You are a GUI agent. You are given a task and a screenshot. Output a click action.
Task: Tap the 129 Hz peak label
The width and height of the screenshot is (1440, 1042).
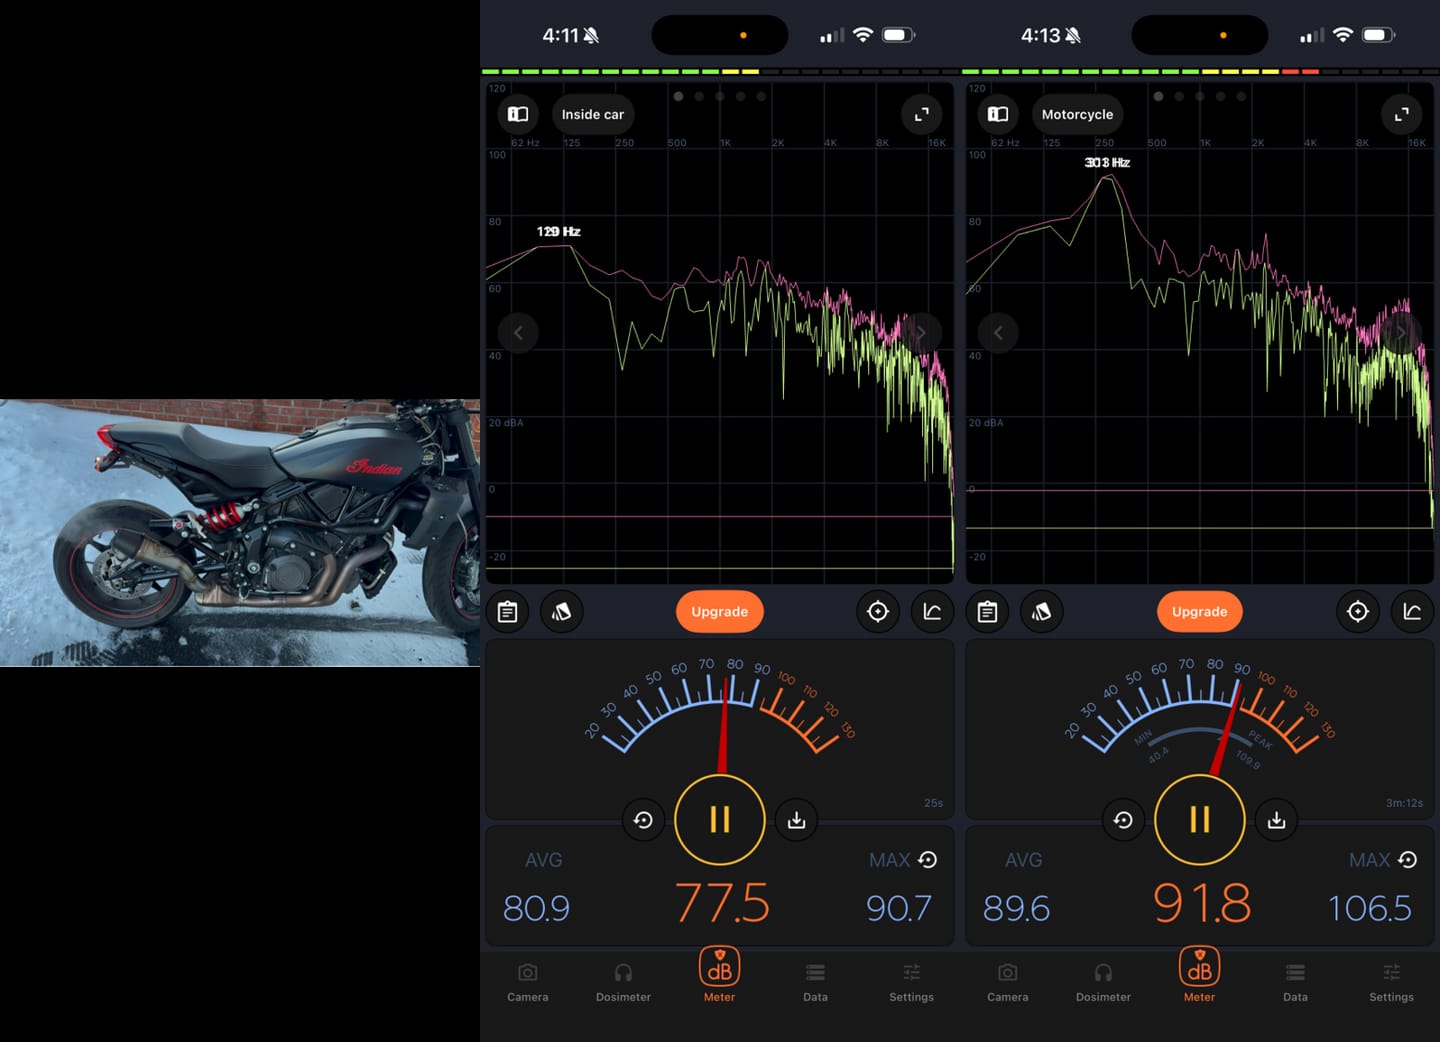click(x=559, y=231)
